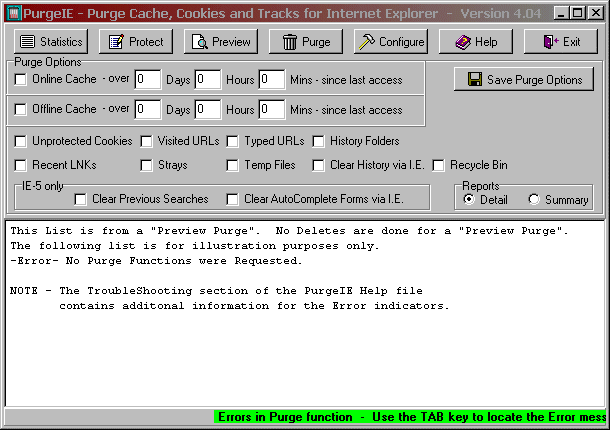
Task: Select the Summary report radio button
Action: 534,199
